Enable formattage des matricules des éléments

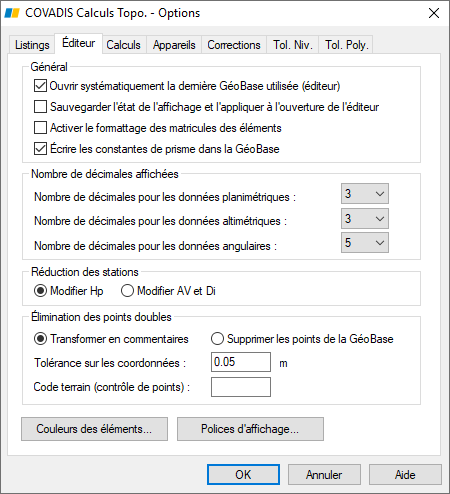pos(40,128)
